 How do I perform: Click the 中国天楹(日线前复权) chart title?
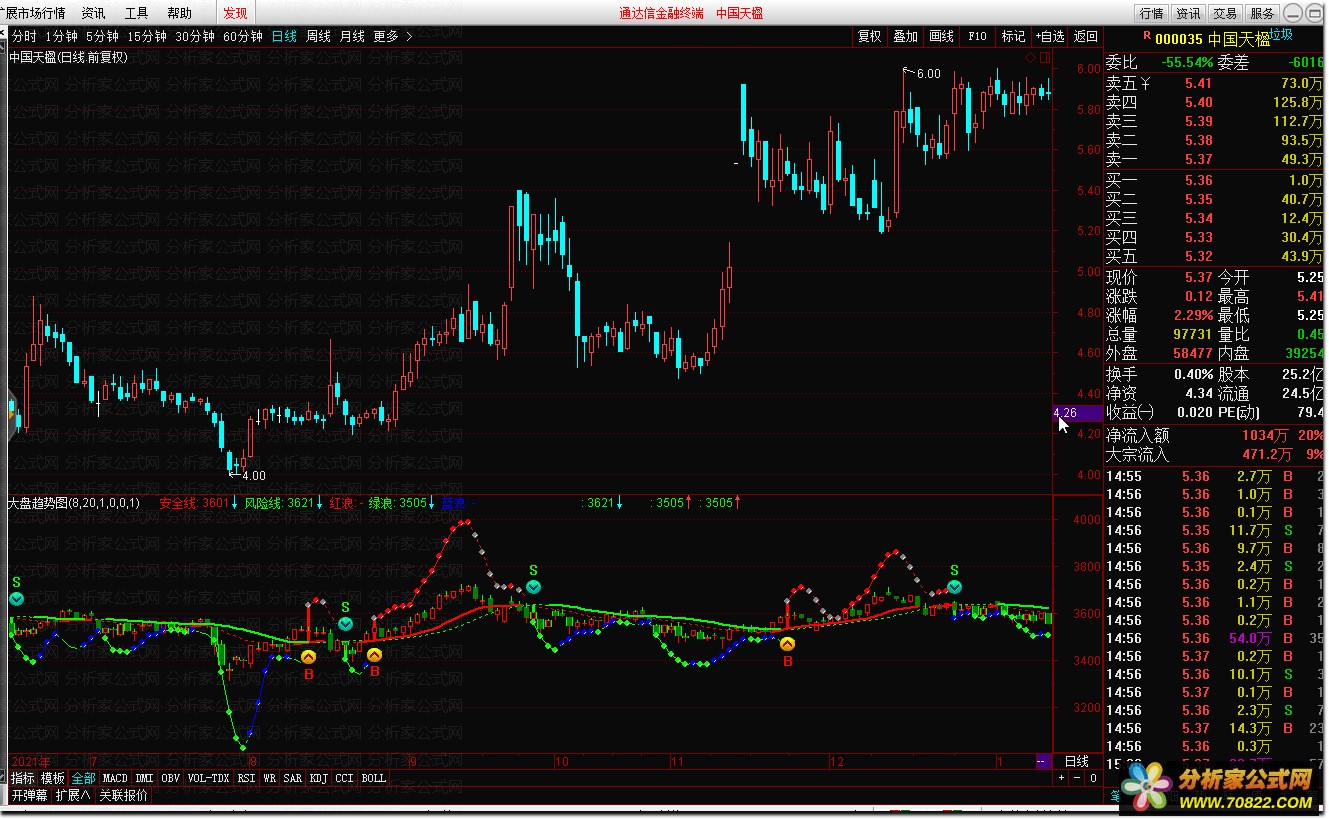[69, 57]
